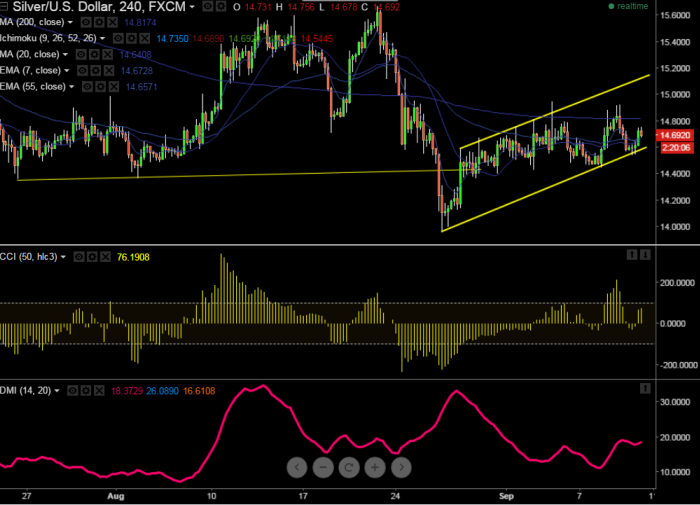
Task: Reset the chart view
Action: [x=349, y=467]
